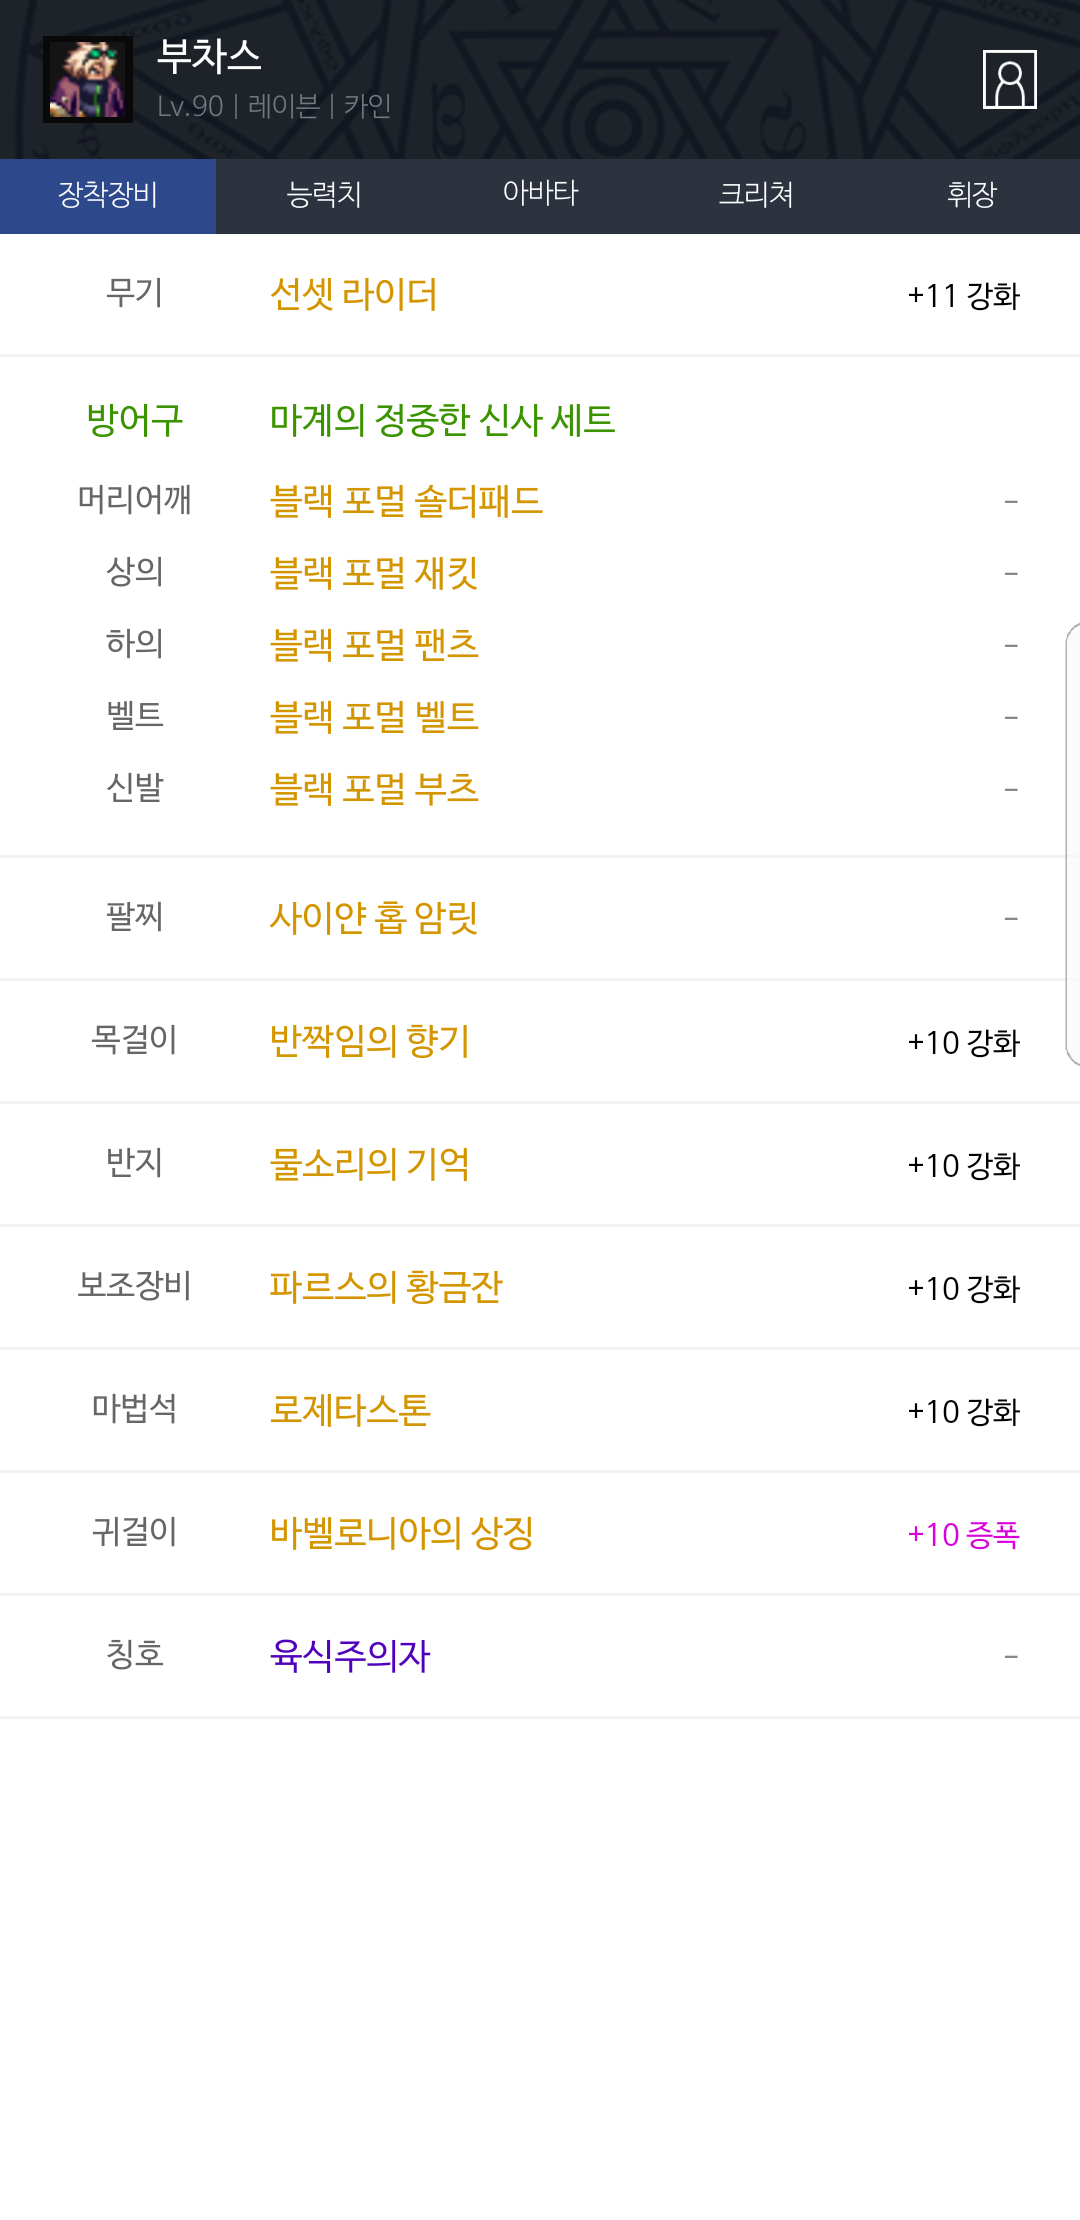Tap the title 육식주의자
Screen dimensions: 1080x2220
pyautogui.click(x=350, y=1656)
